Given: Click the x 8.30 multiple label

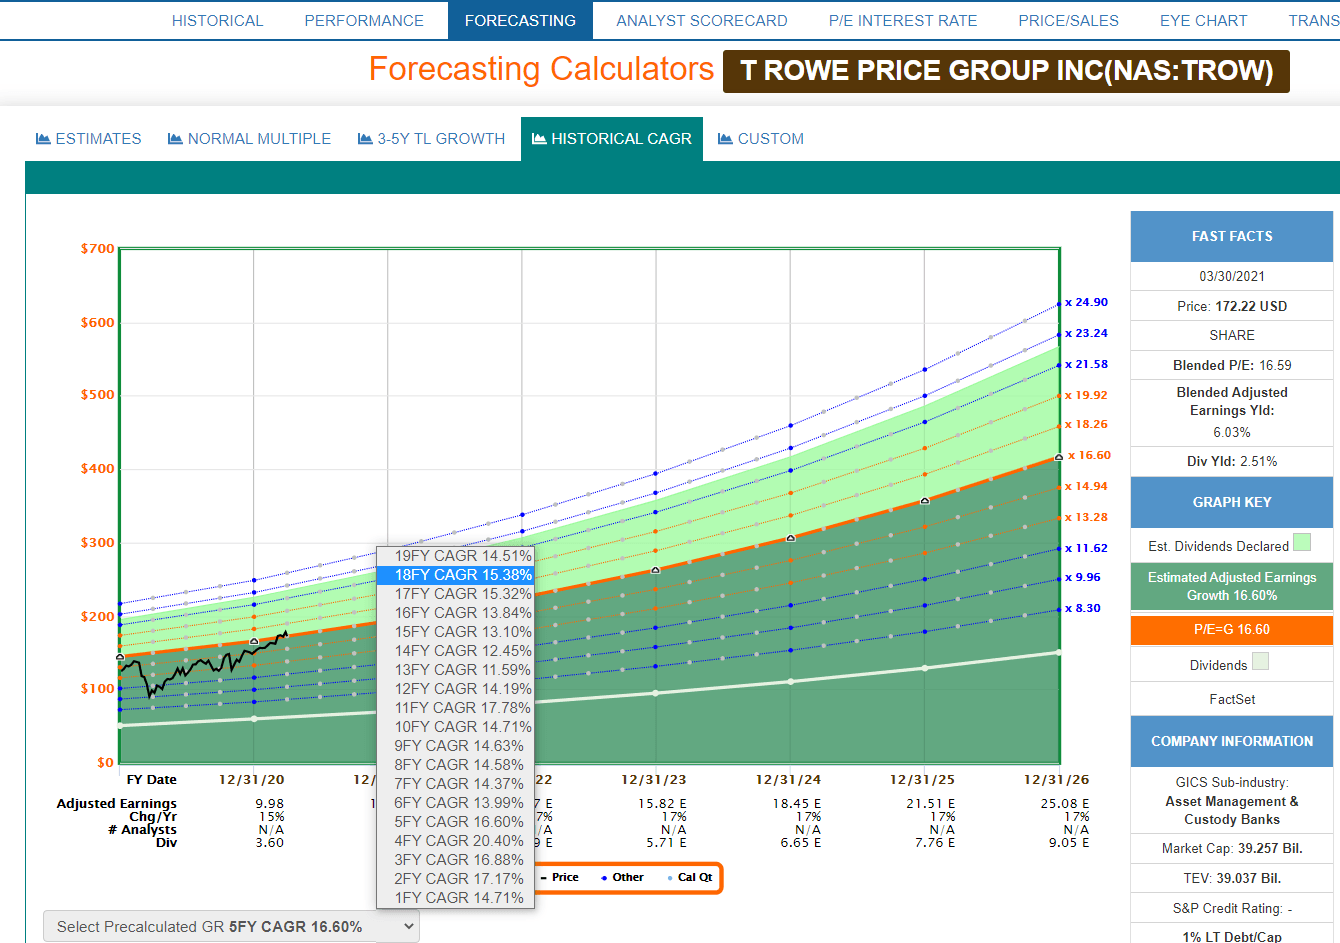Looking at the screenshot, I should 1083,608.
